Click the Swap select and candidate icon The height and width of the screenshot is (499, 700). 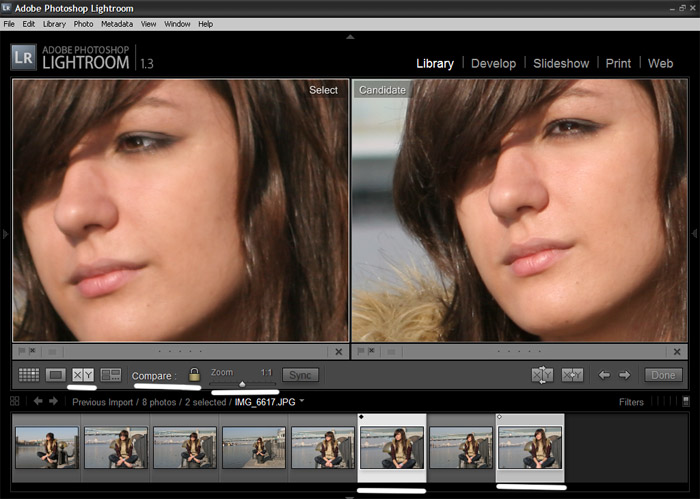[542, 375]
